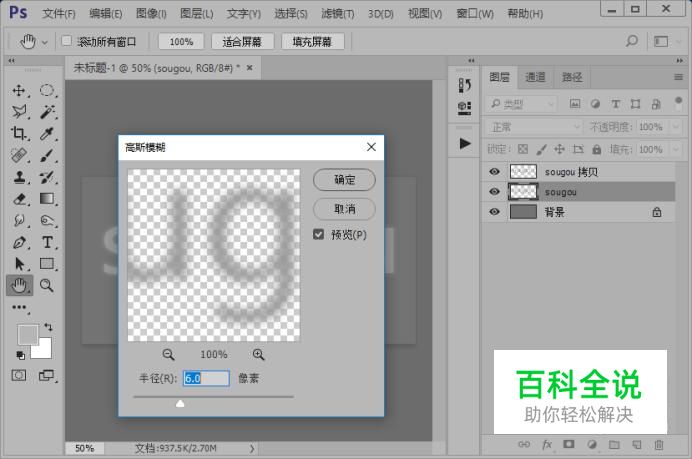The width and height of the screenshot is (692, 459).
Task: Select the Gradient tool
Action: pyautogui.click(x=46, y=199)
